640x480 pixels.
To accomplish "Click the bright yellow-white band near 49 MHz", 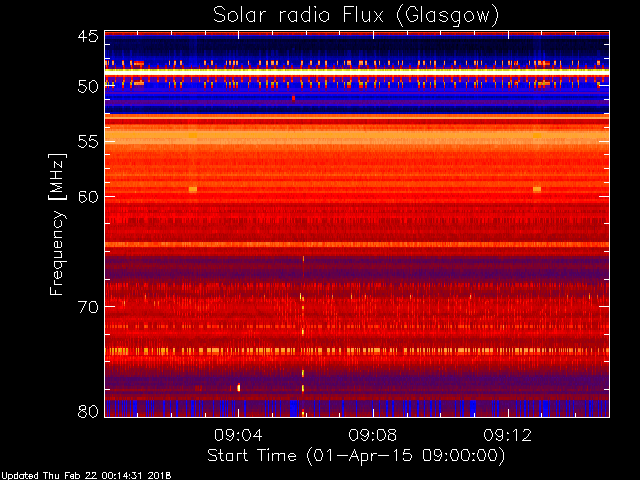I will (357, 71).
